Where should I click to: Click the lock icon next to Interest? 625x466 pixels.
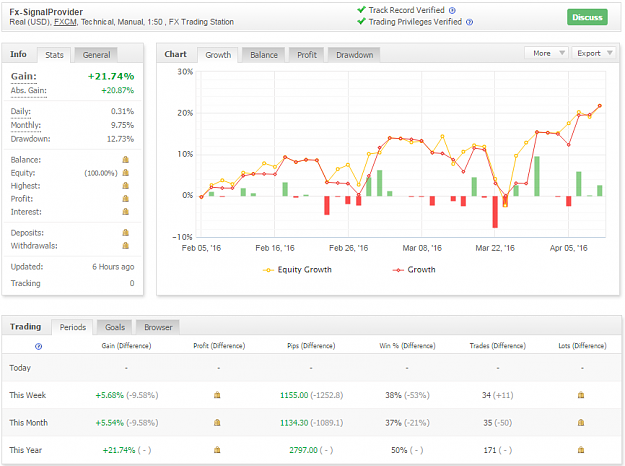click(x=126, y=212)
